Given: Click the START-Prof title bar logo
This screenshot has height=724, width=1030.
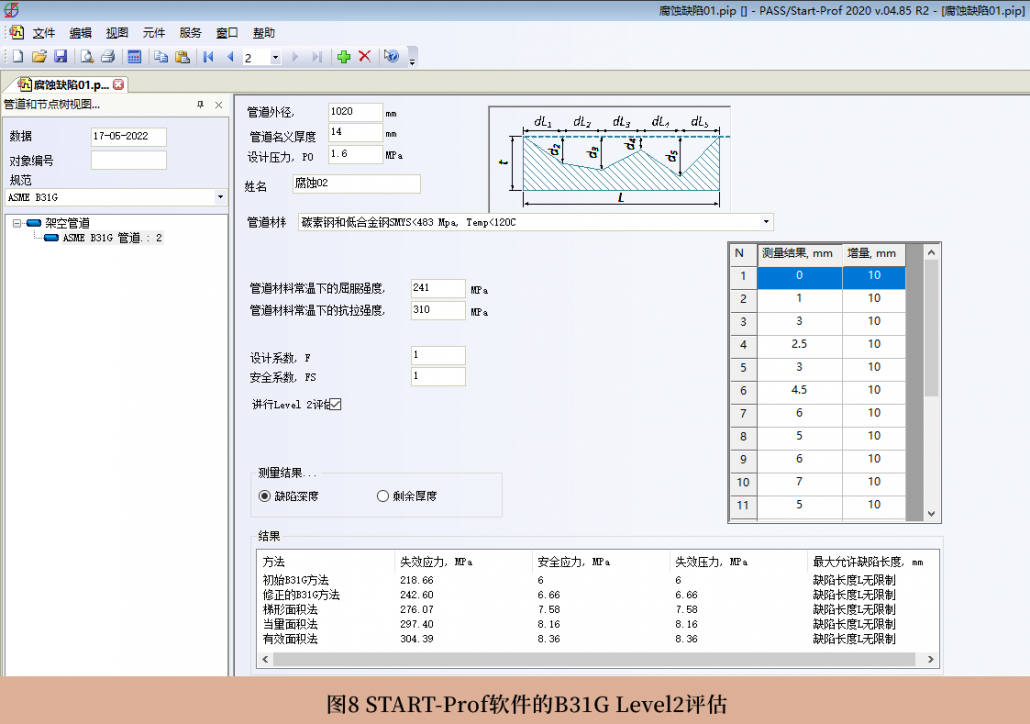Looking at the screenshot, I should point(11,10).
